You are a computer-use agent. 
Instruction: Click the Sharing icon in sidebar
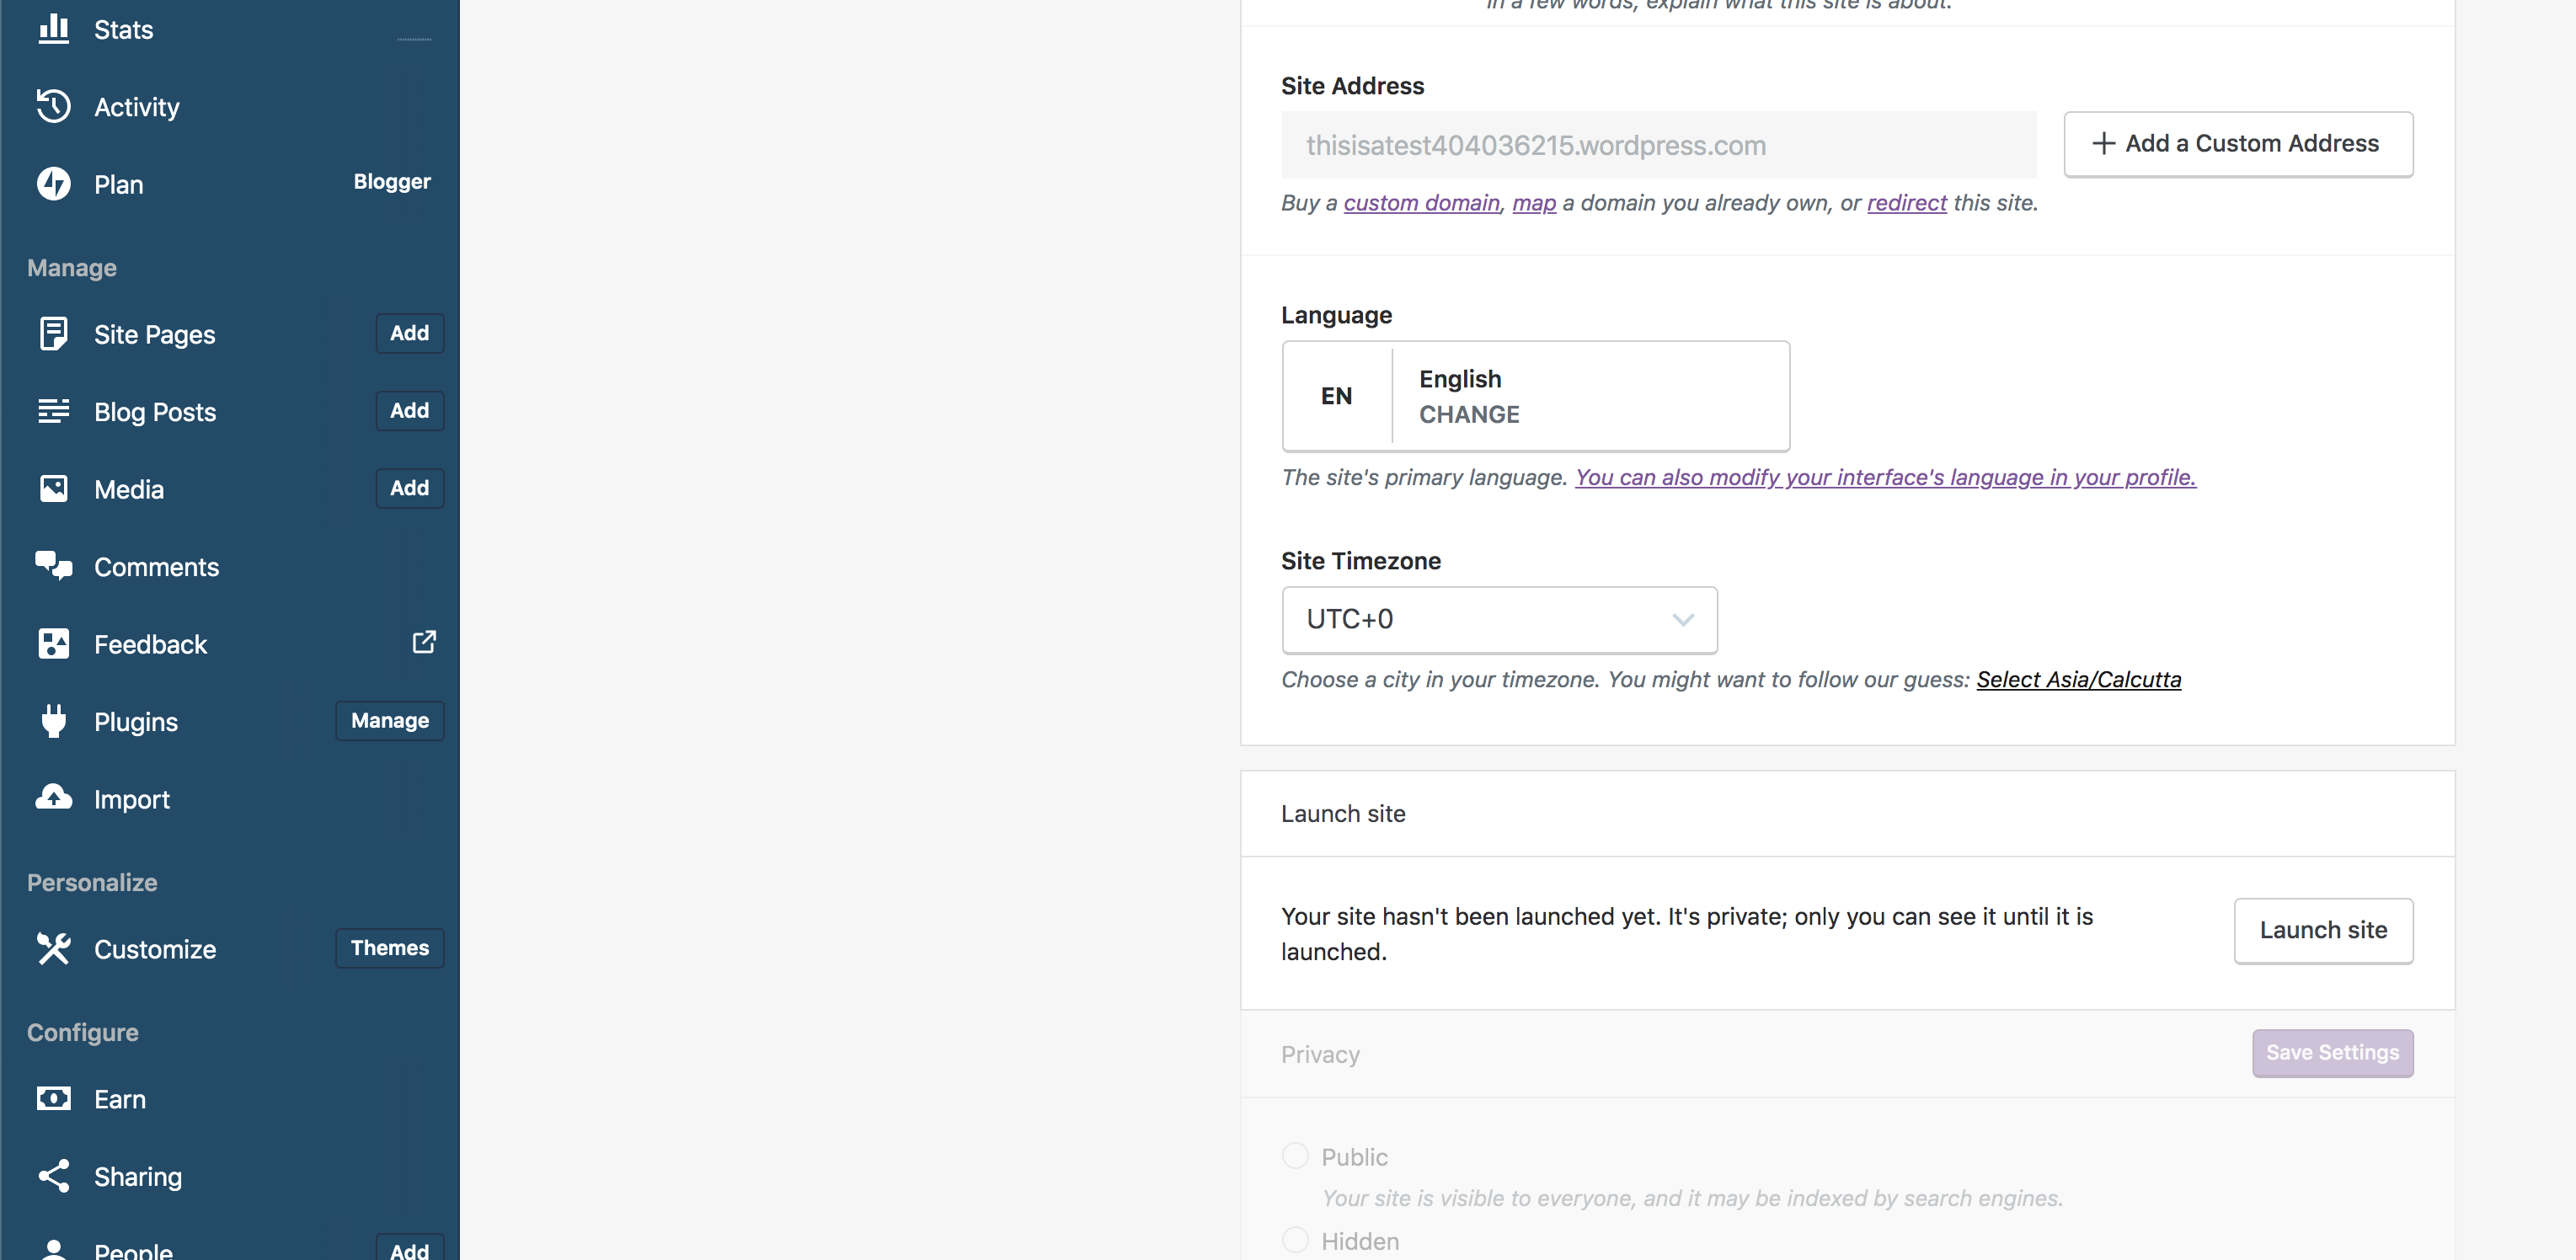53,1176
